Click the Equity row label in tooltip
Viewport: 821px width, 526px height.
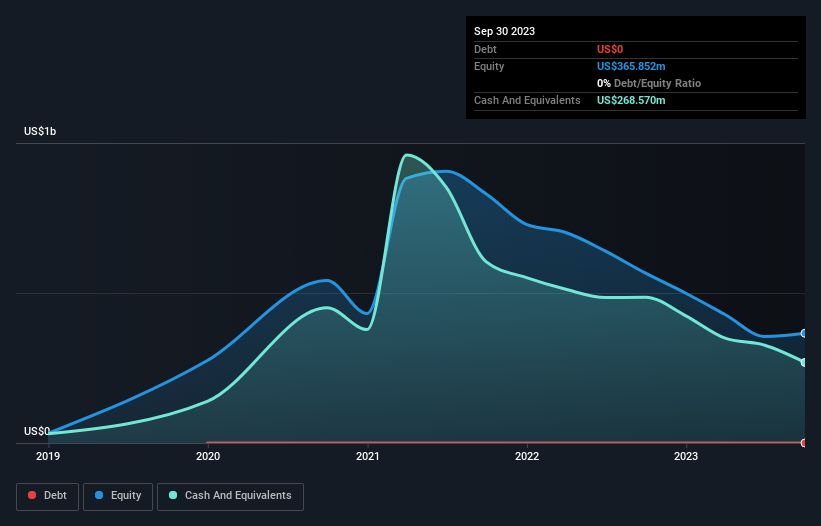click(489, 66)
